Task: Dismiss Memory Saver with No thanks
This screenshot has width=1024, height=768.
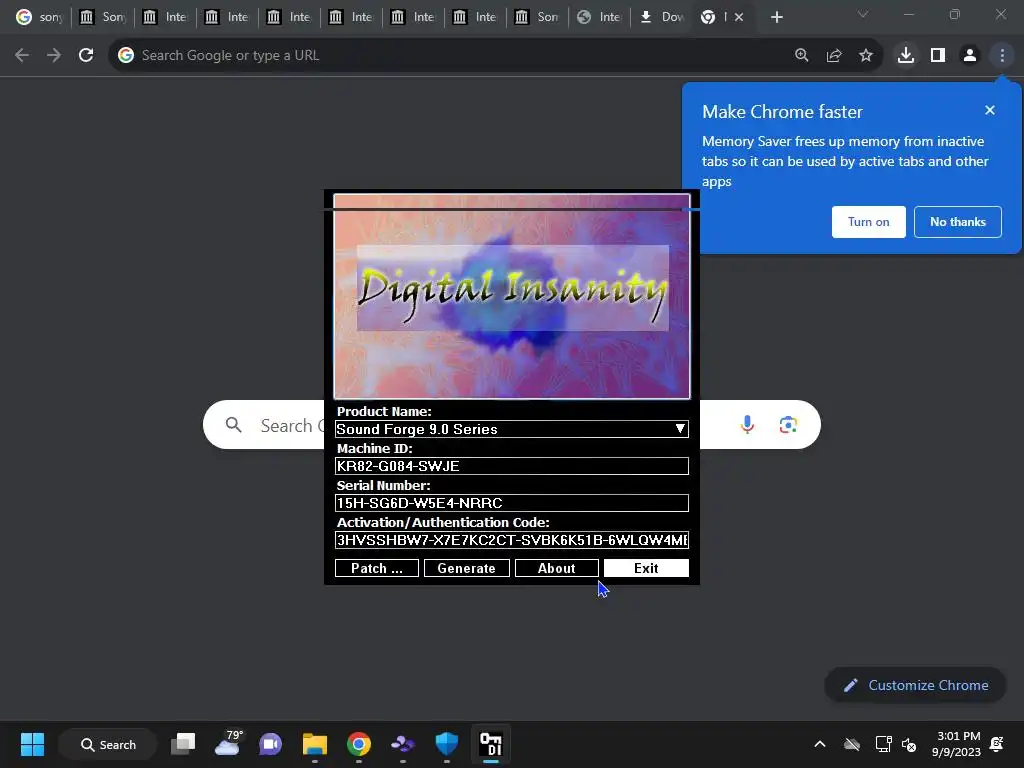Action: [x=957, y=222]
